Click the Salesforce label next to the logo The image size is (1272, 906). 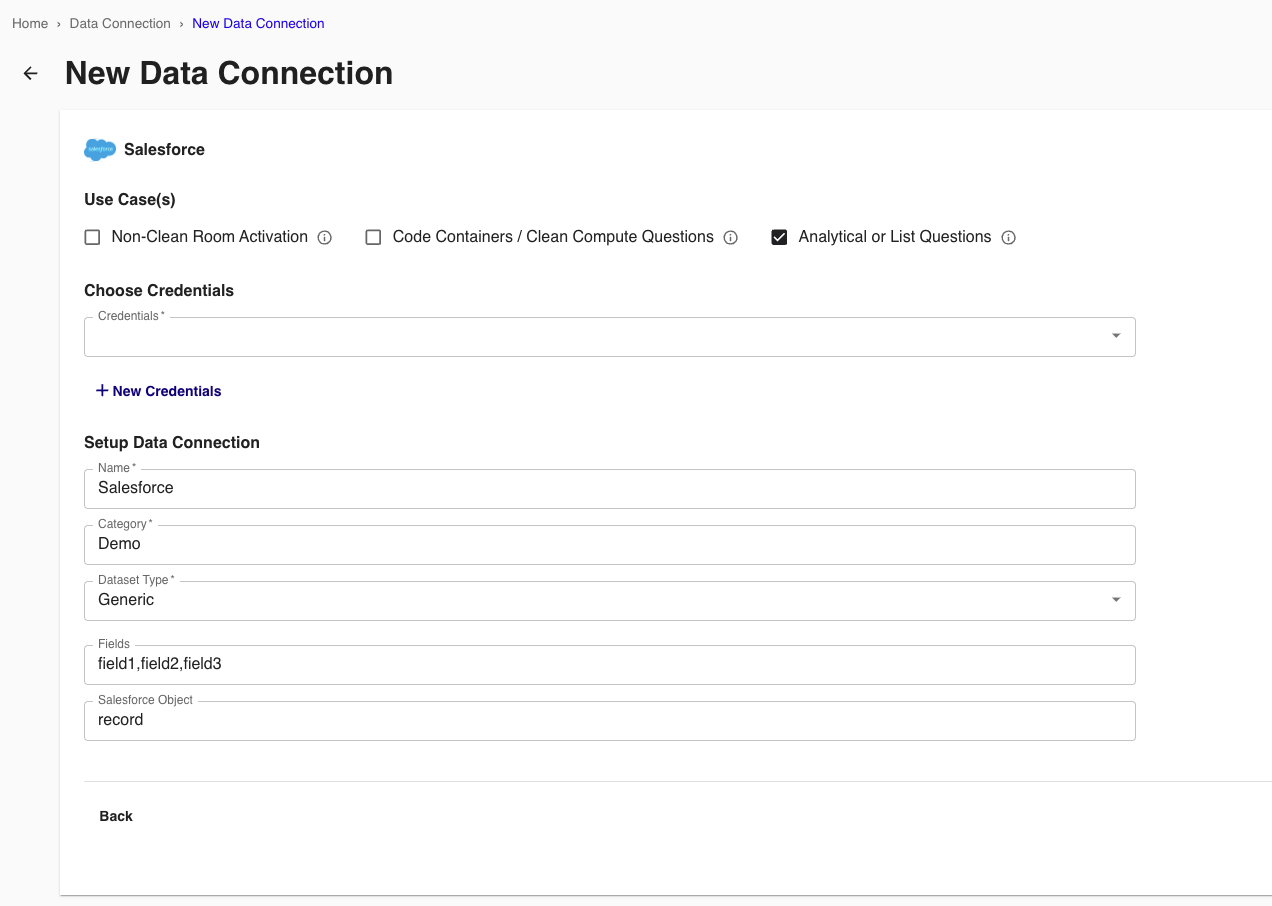(164, 150)
